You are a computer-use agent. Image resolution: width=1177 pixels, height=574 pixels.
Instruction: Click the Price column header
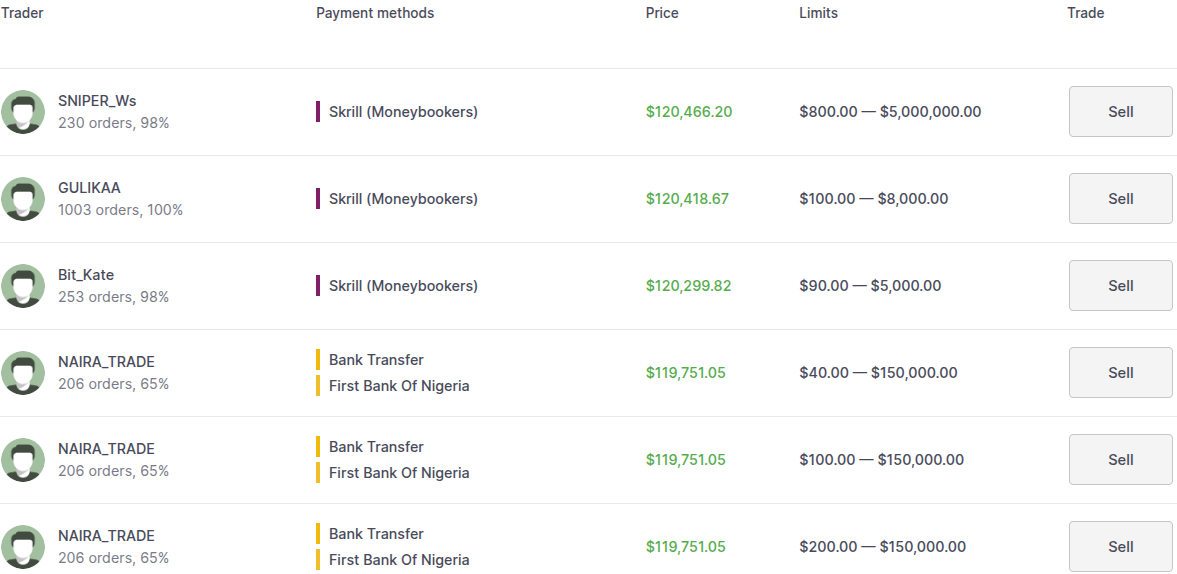662,13
